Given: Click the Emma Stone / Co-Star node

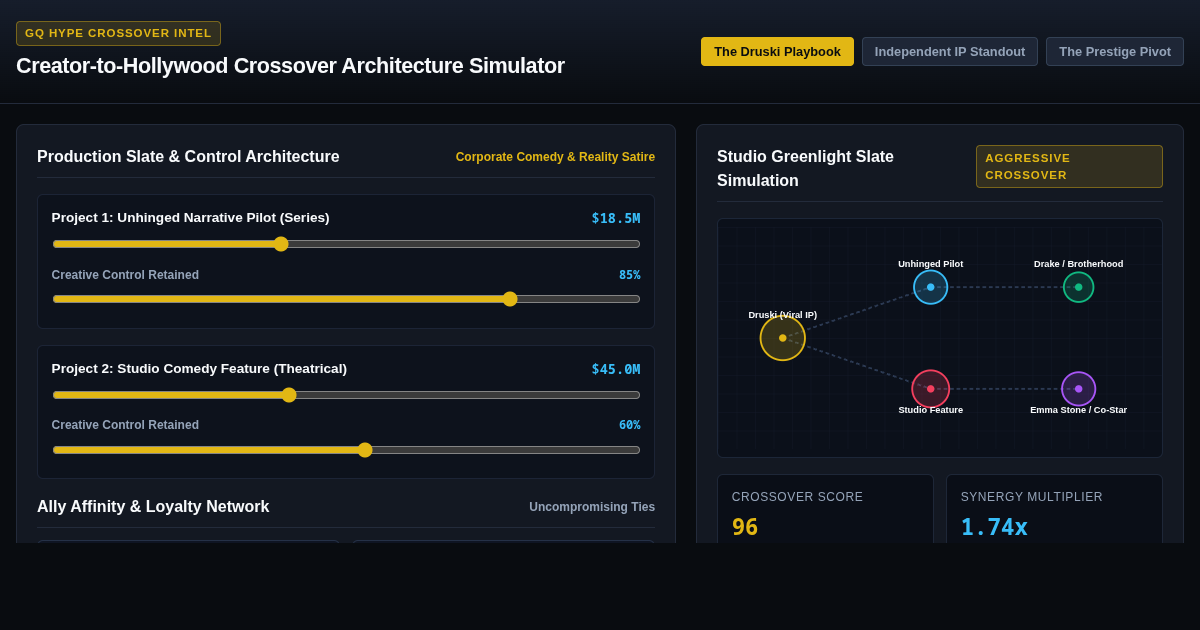Looking at the screenshot, I should (1079, 389).
